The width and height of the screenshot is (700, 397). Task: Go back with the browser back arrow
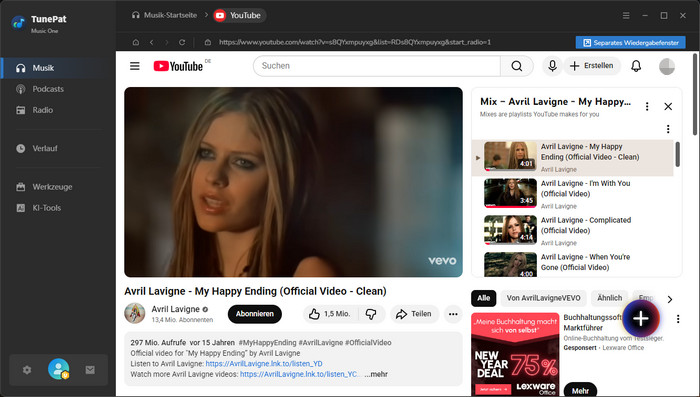(151, 42)
